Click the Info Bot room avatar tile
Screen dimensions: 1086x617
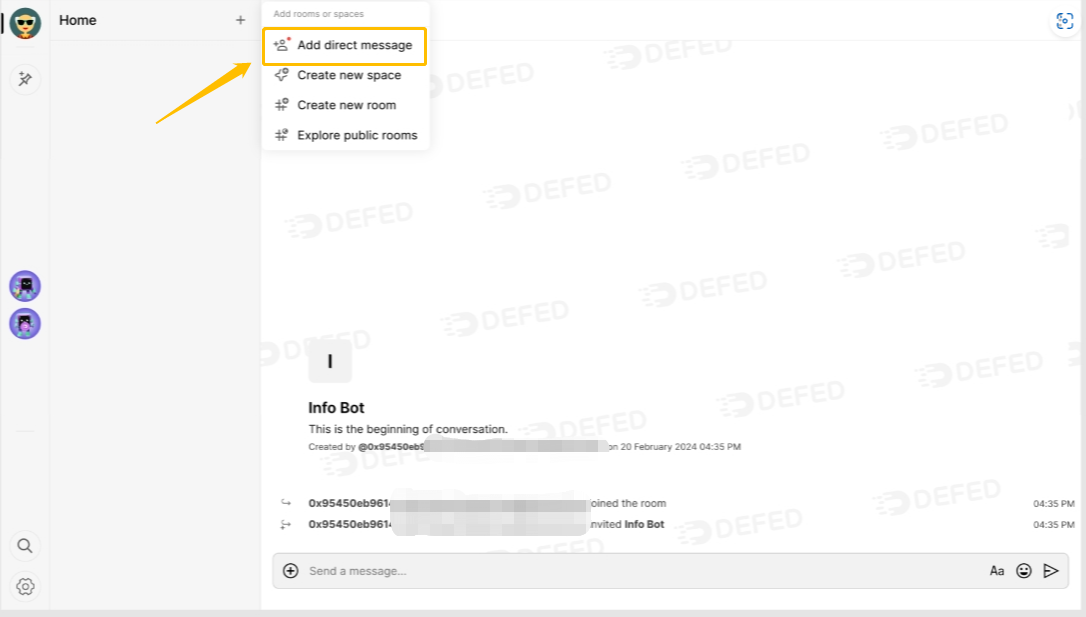[x=330, y=361]
